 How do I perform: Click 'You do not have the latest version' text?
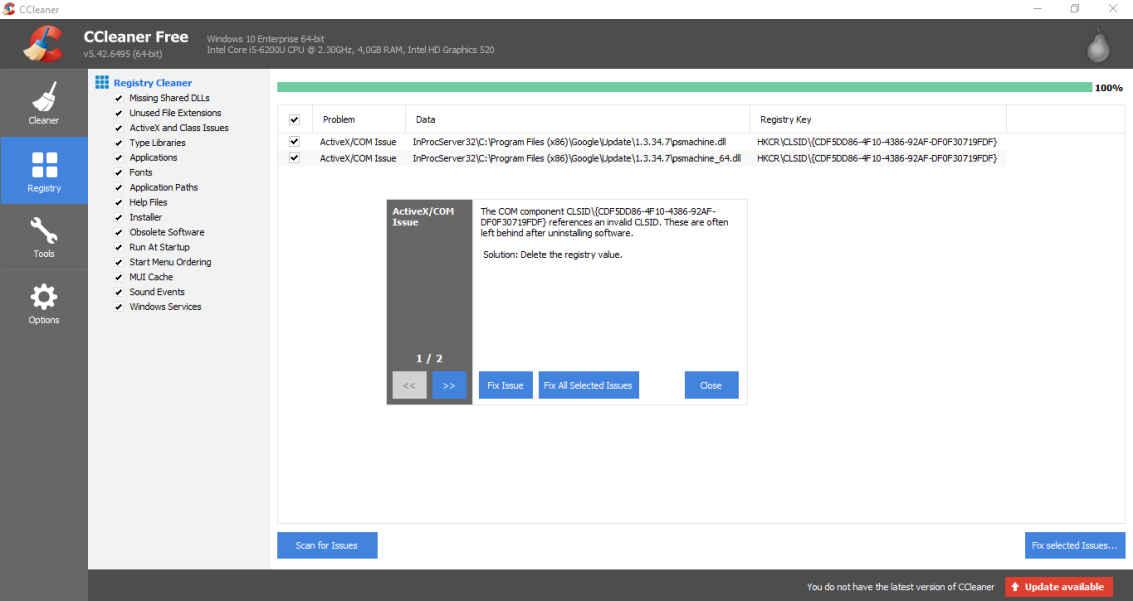pyautogui.click(x=900, y=587)
